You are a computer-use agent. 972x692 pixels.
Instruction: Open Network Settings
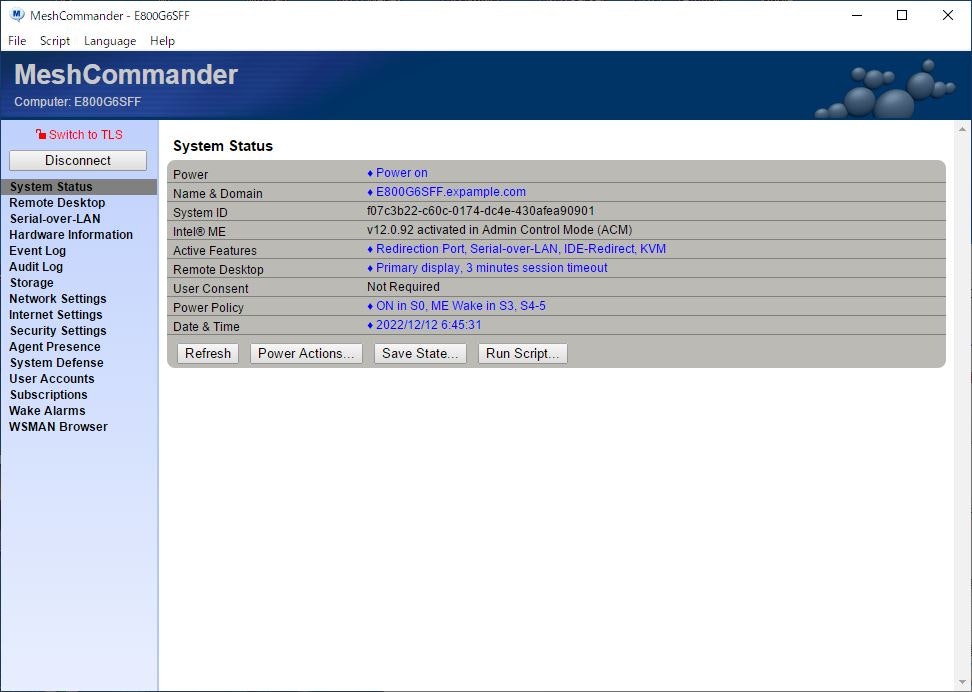(58, 299)
